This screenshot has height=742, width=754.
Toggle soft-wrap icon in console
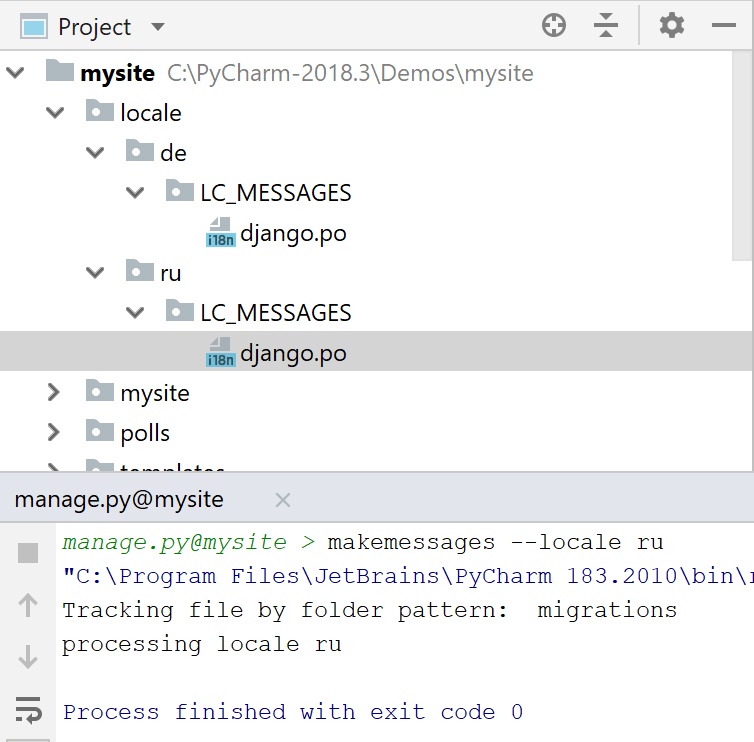(x=28, y=710)
